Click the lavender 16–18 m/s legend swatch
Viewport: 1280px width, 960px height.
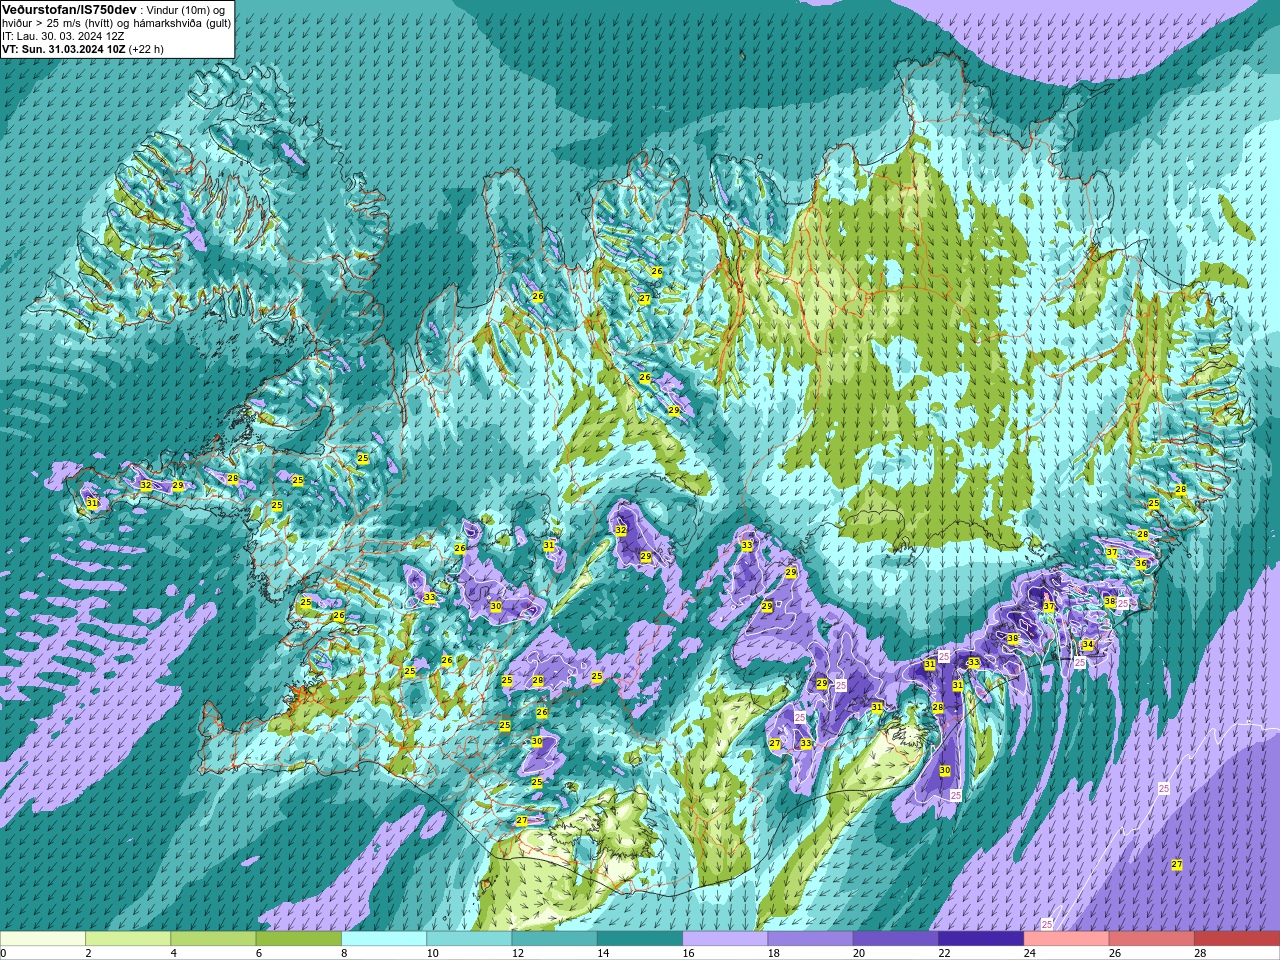(725, 939)
